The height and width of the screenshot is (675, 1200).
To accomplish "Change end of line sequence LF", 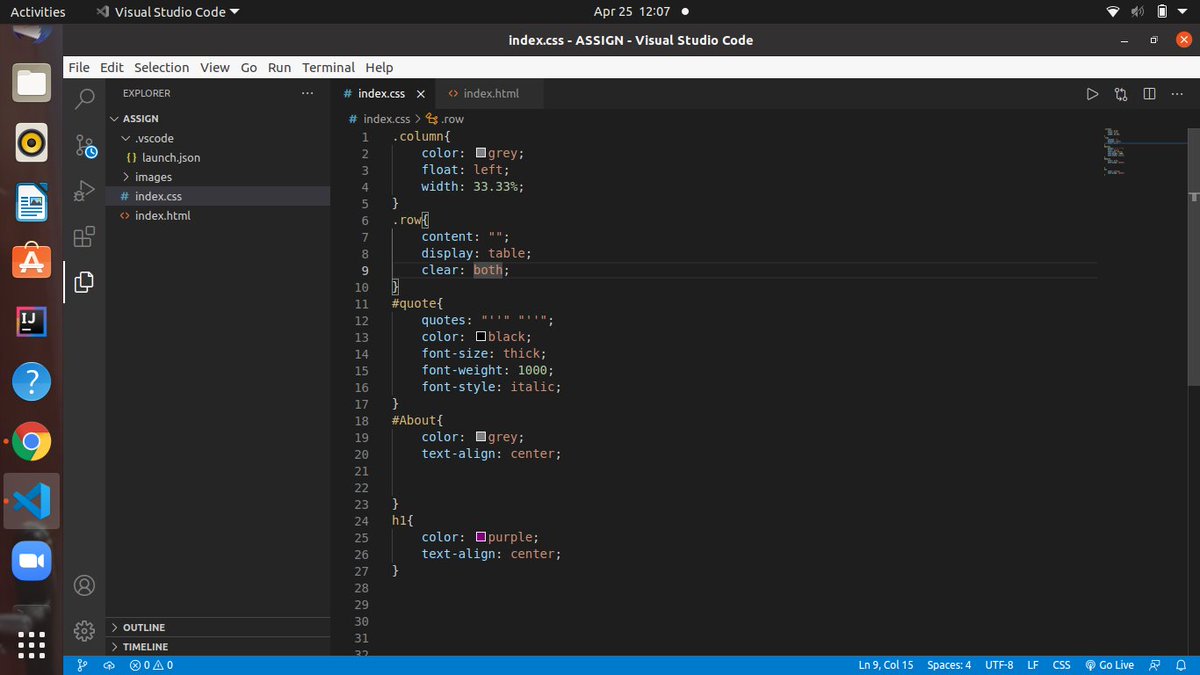I will (1033, 665).
